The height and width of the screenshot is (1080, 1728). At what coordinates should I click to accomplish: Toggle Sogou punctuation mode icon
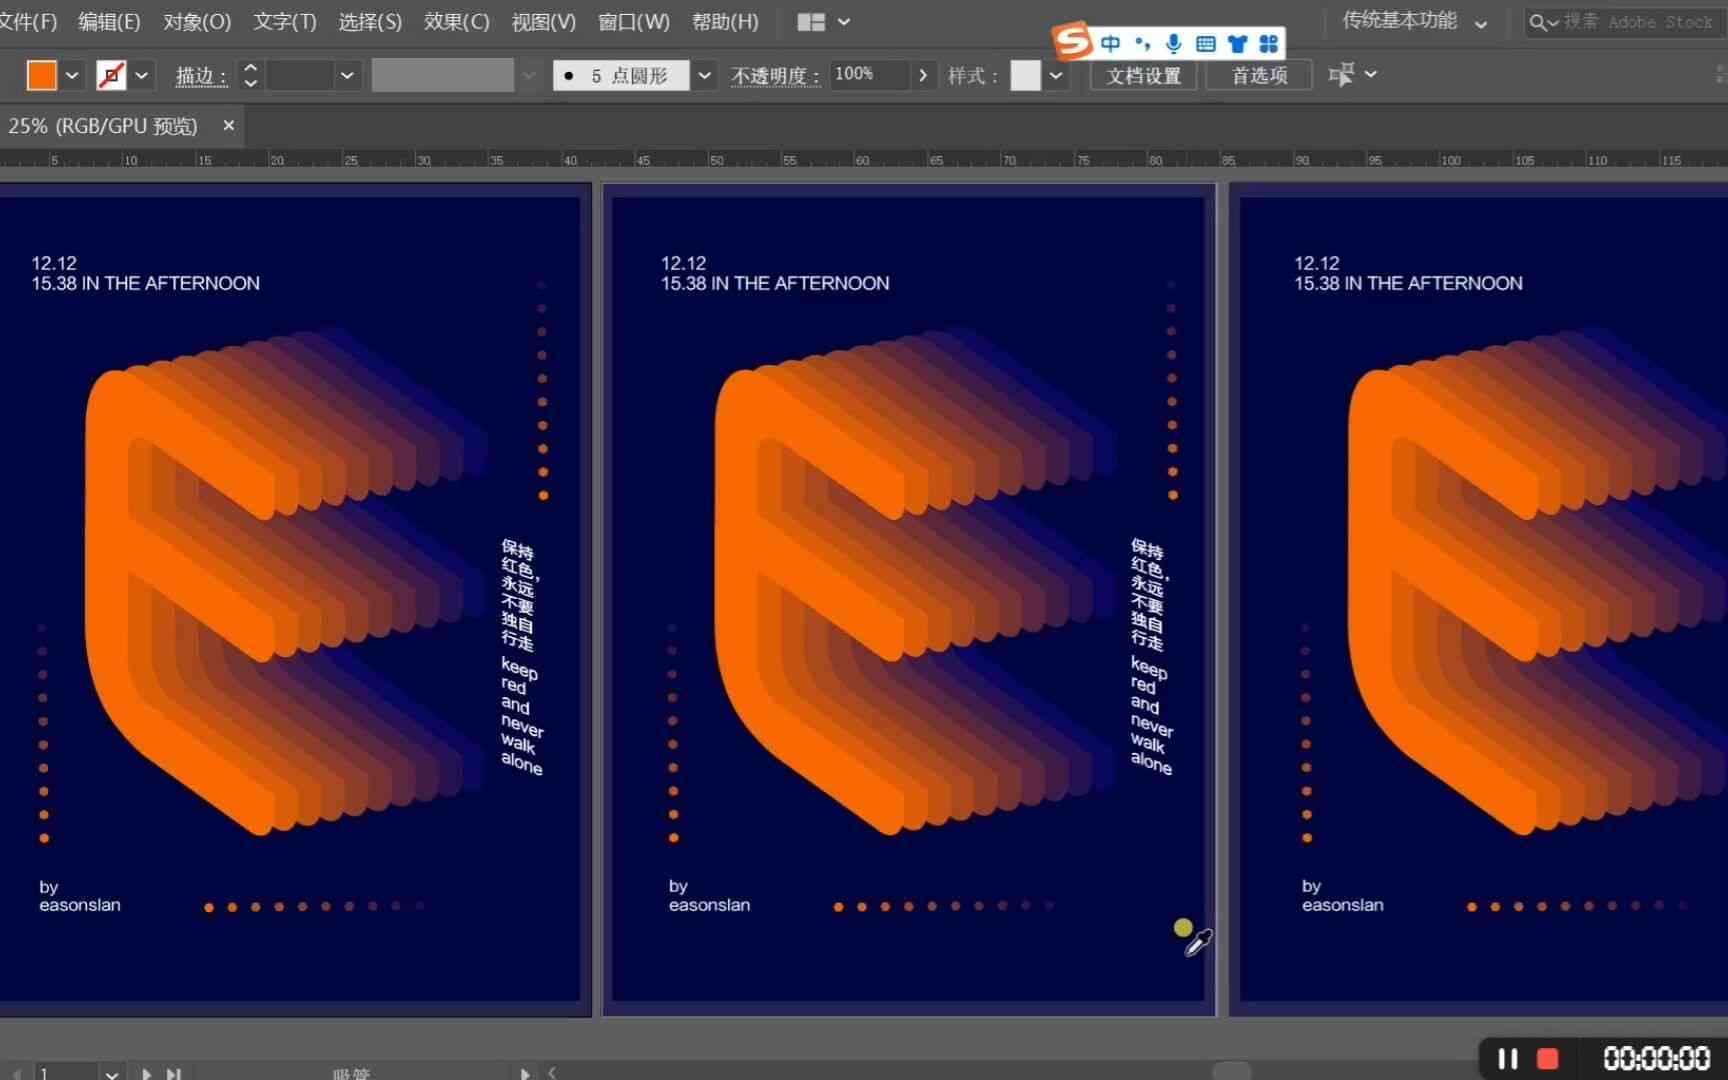pyautogui.click(x=1142, y=43)
